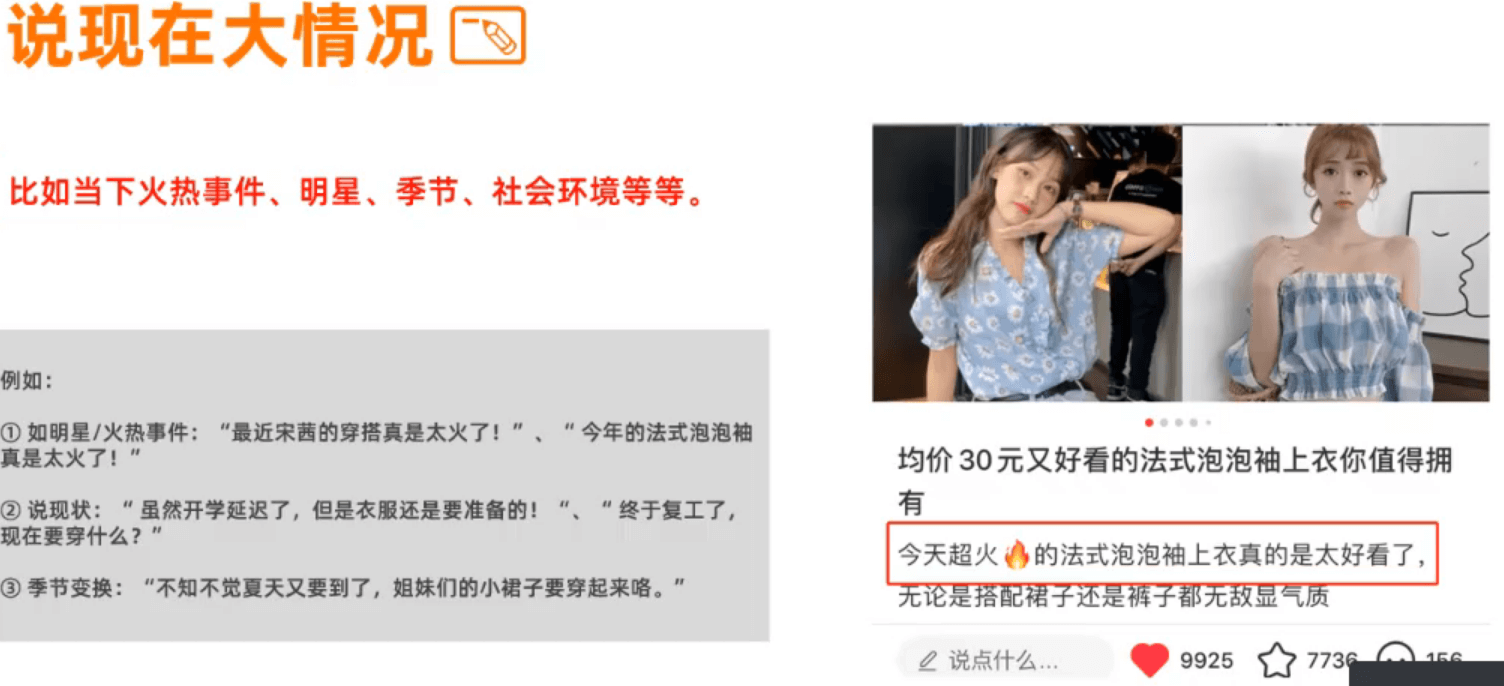Type a comment in the 说点什么 field
This screenshot has height=686, width=1504.
pyautogui.click(x=1005, y=660)
